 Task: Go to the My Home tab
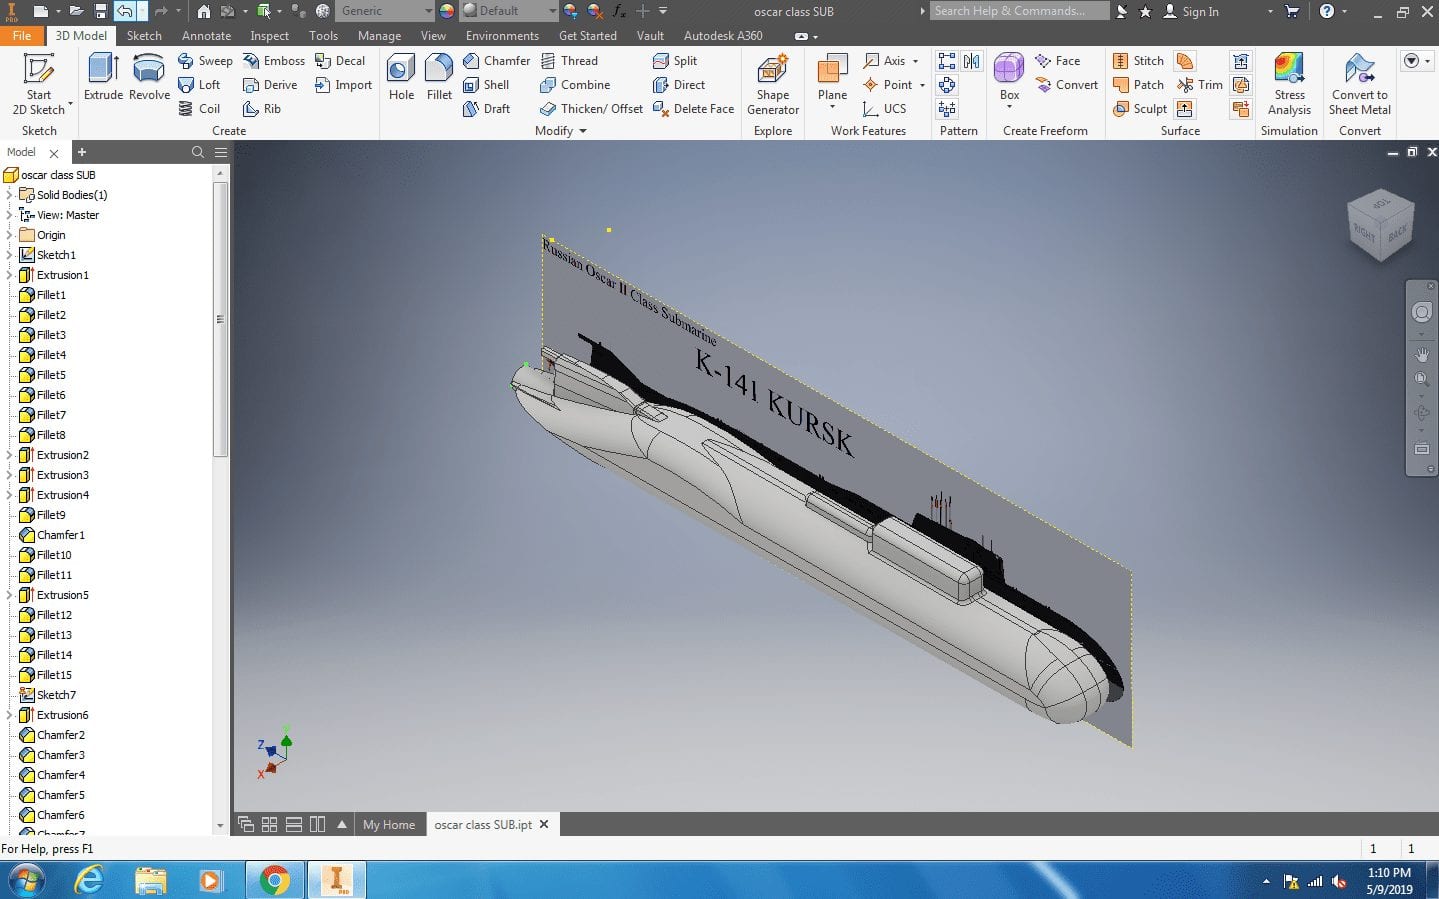tap(389, 825)
